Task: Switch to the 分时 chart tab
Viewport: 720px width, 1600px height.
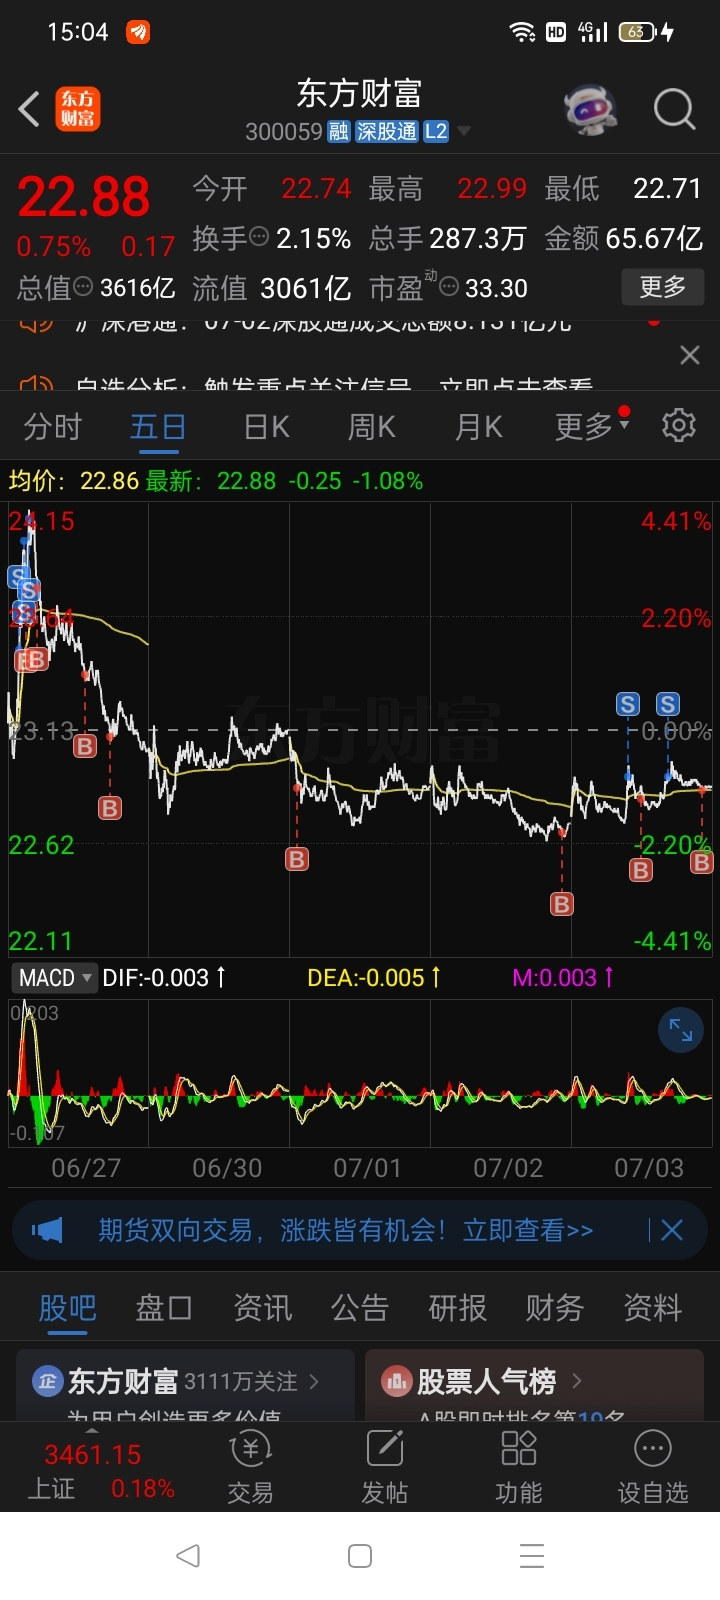Action: click(x=52, y=427)
